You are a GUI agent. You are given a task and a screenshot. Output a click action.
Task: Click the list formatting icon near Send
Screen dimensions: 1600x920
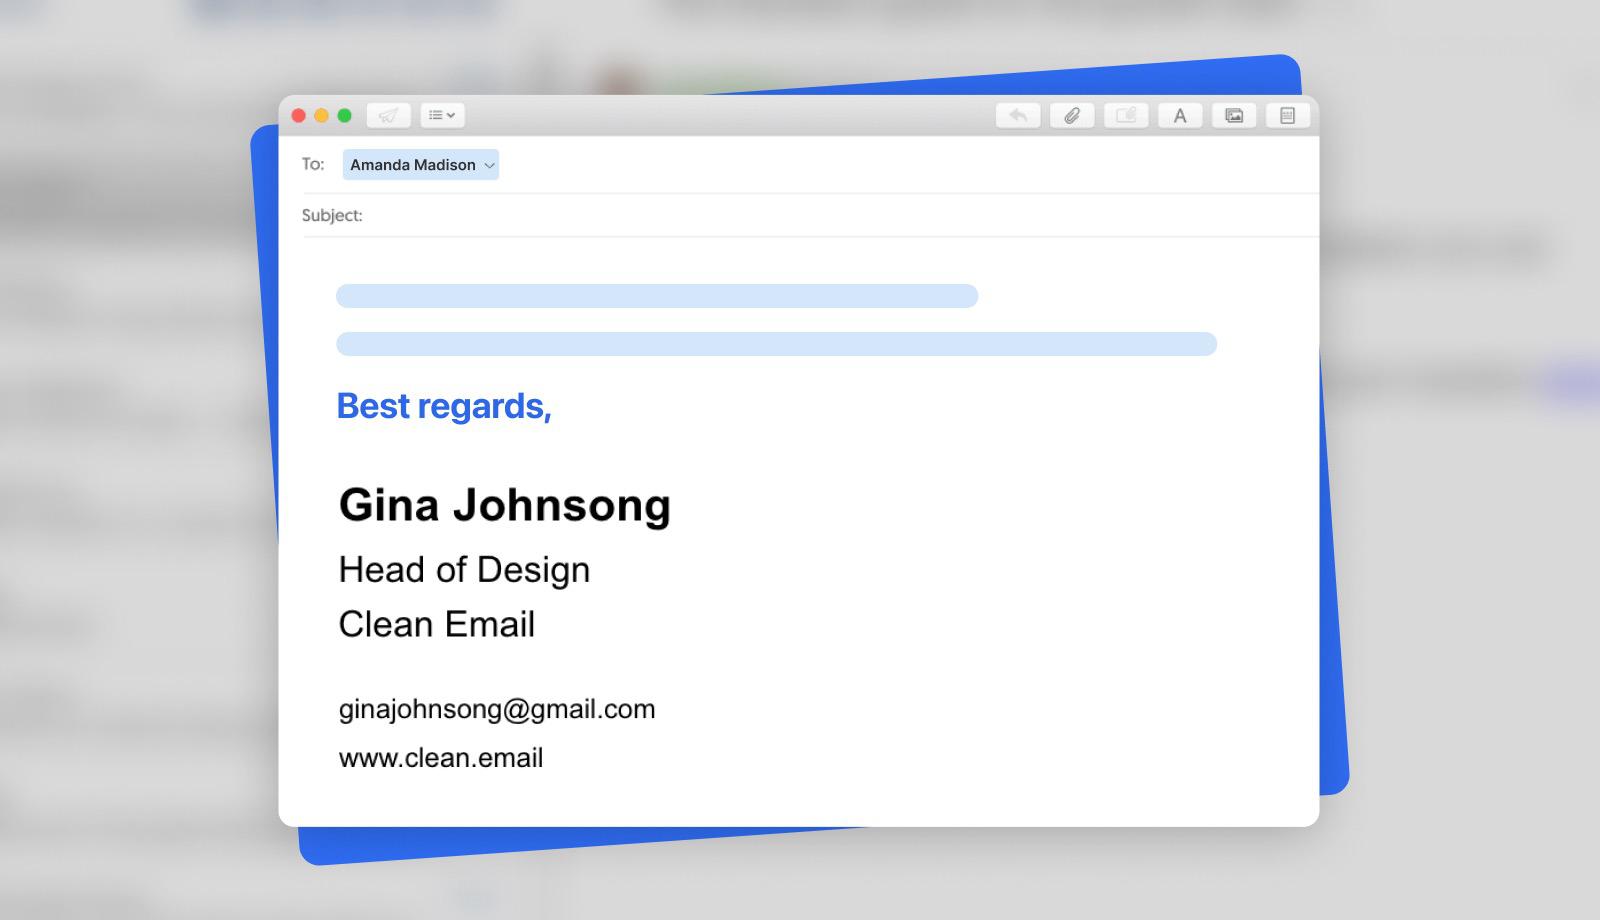coord(436,114)
